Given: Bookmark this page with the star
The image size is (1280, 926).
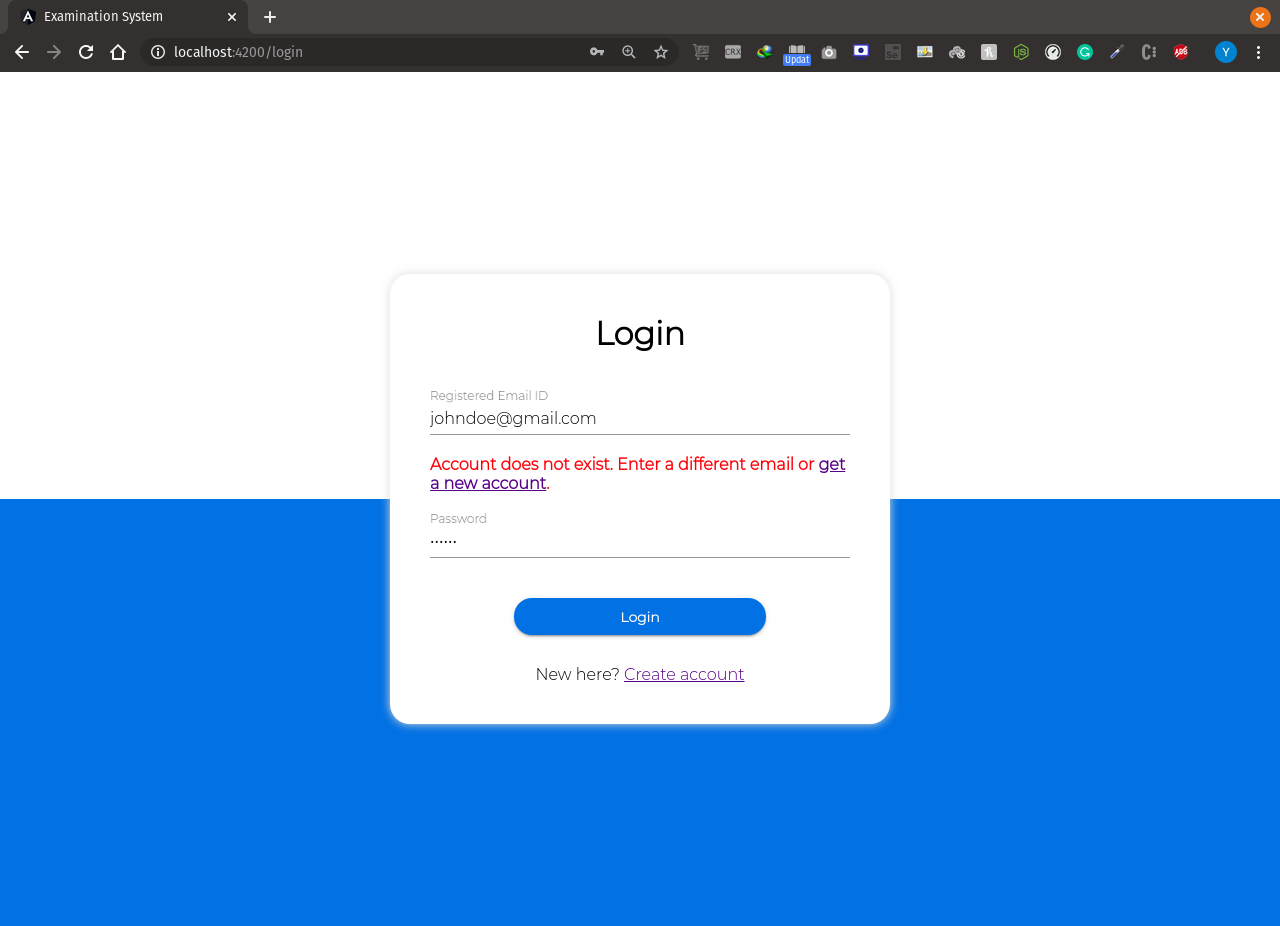Looking at the screenshot, I should click(x=661, y=52).
